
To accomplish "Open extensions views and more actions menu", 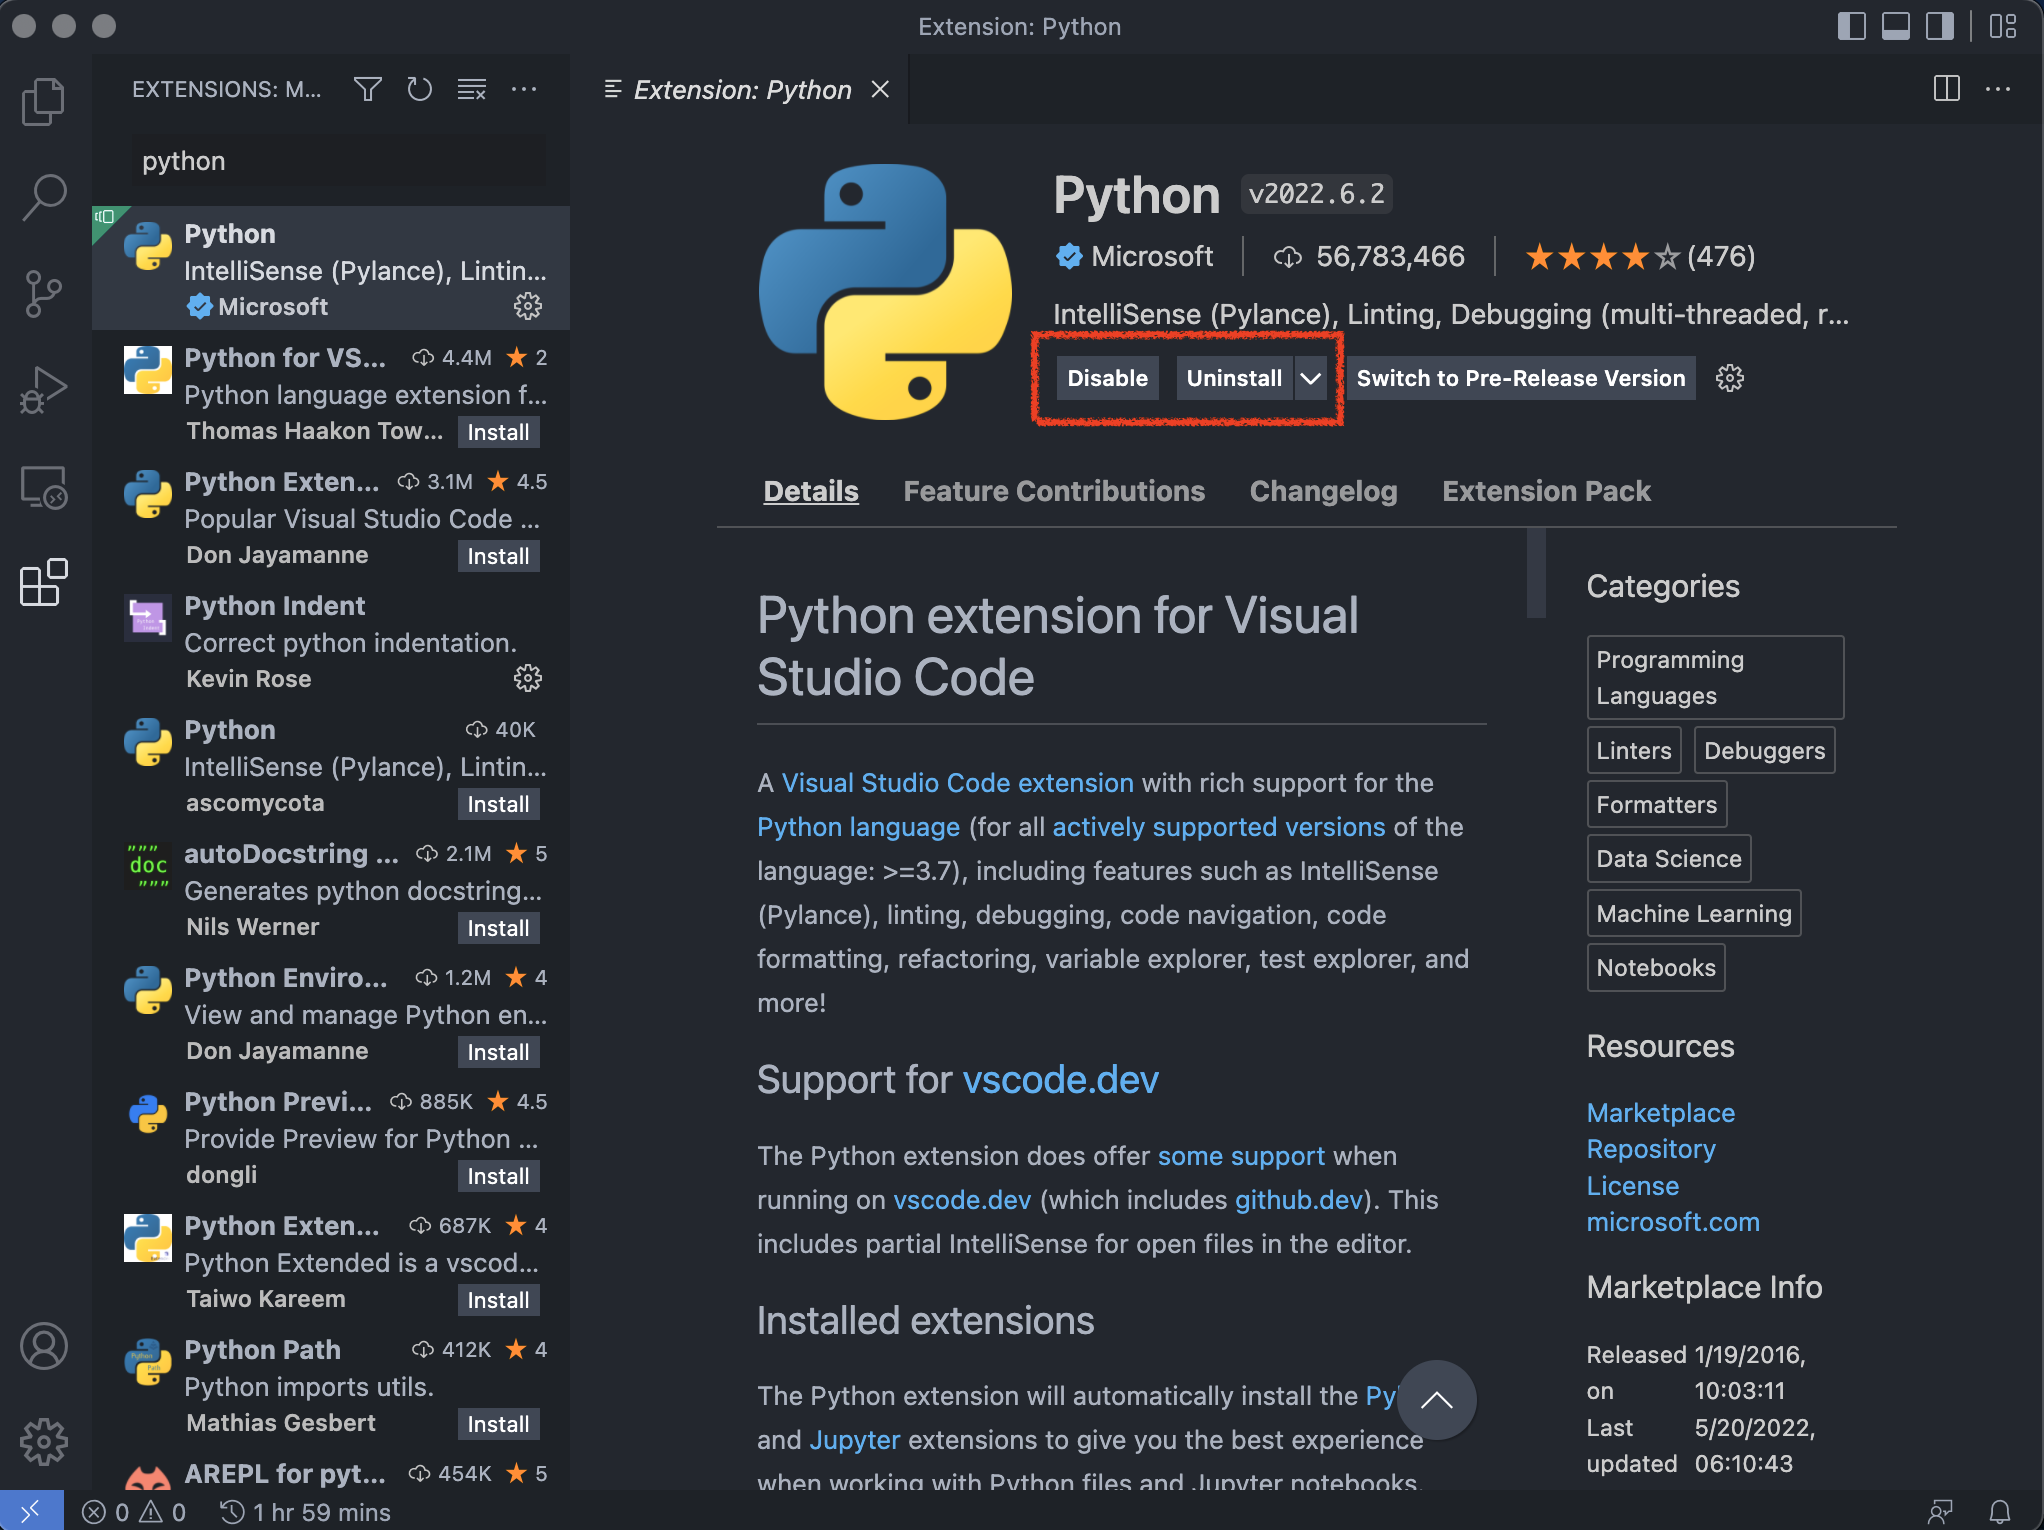I will tap(524, 89).
